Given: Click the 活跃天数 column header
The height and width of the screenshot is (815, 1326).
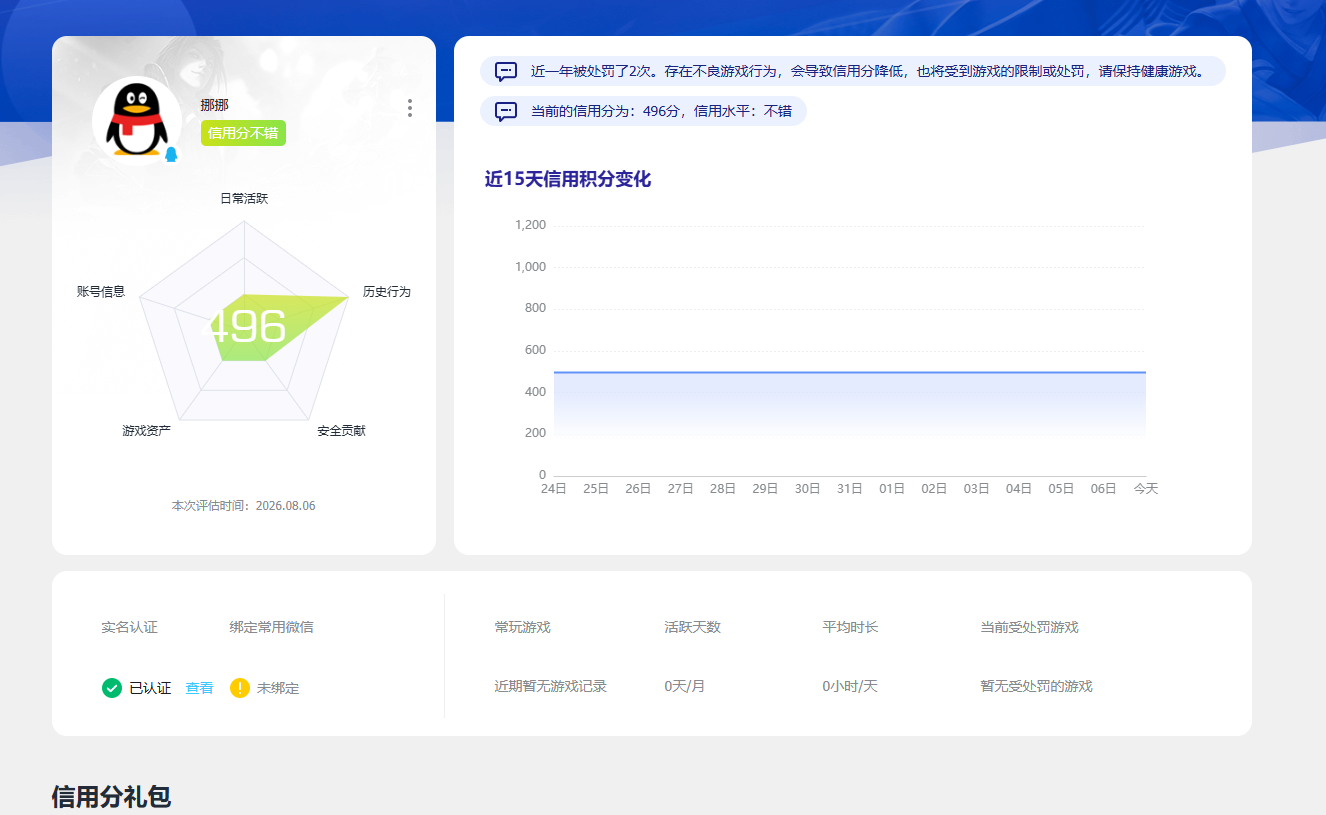Looking at the screenshot, I should pyautogui.click(x=692, y=628).
